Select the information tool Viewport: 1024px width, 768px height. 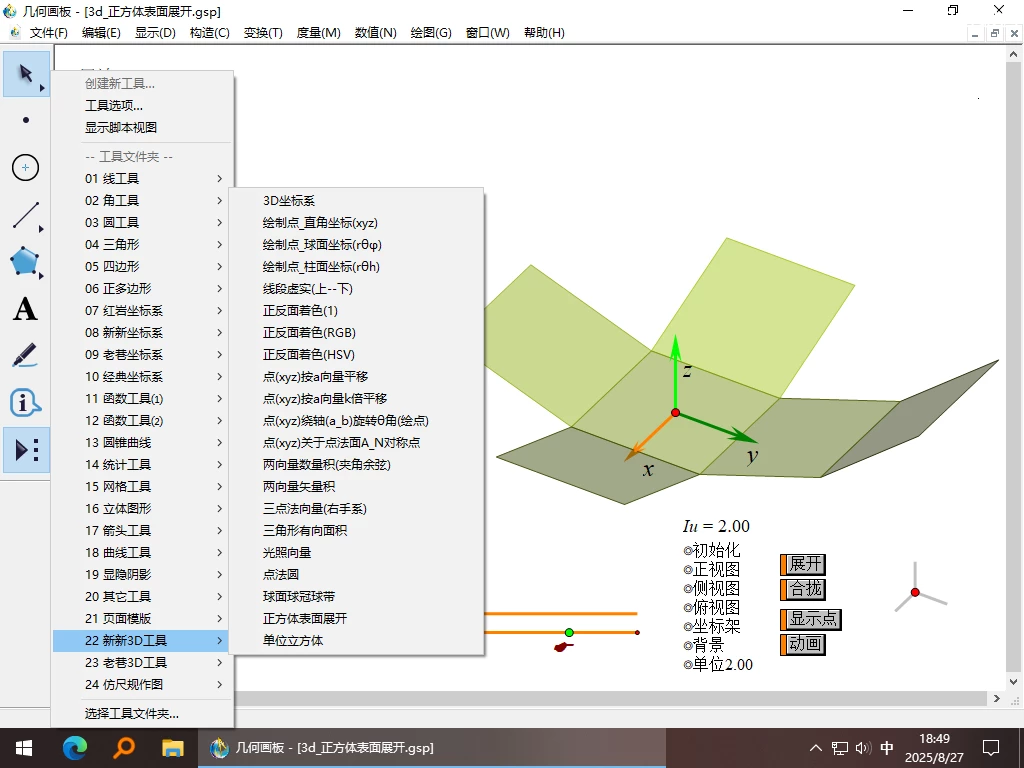coord(25,403)
